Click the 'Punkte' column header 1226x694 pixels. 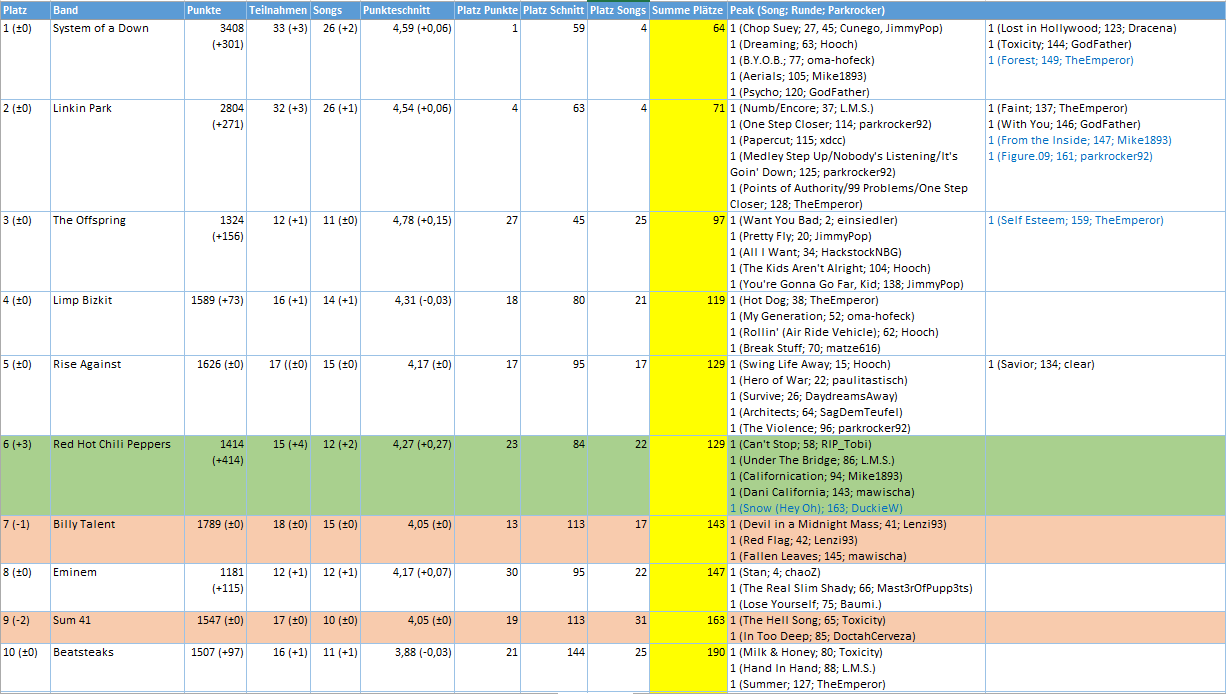pyautogui.click(x=215, y=10)
